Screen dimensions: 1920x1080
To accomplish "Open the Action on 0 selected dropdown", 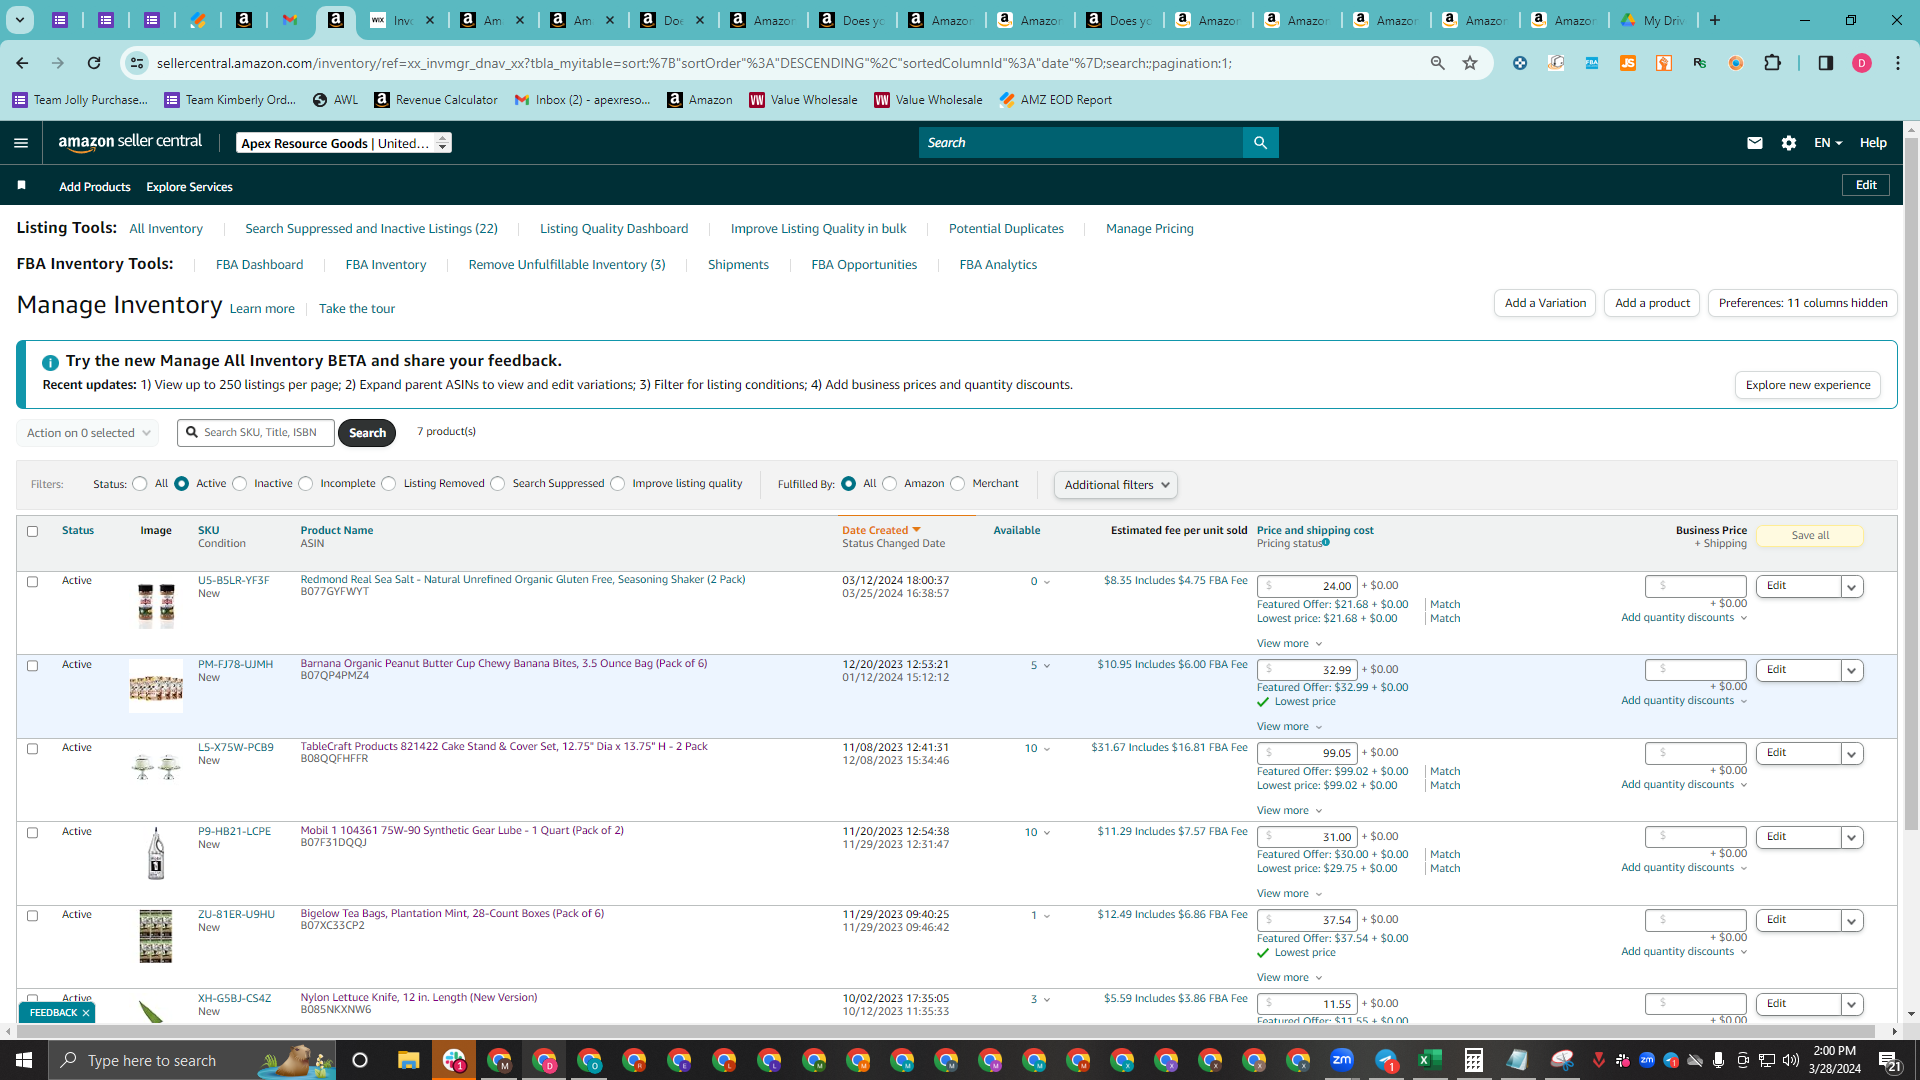I will [87, 433].
